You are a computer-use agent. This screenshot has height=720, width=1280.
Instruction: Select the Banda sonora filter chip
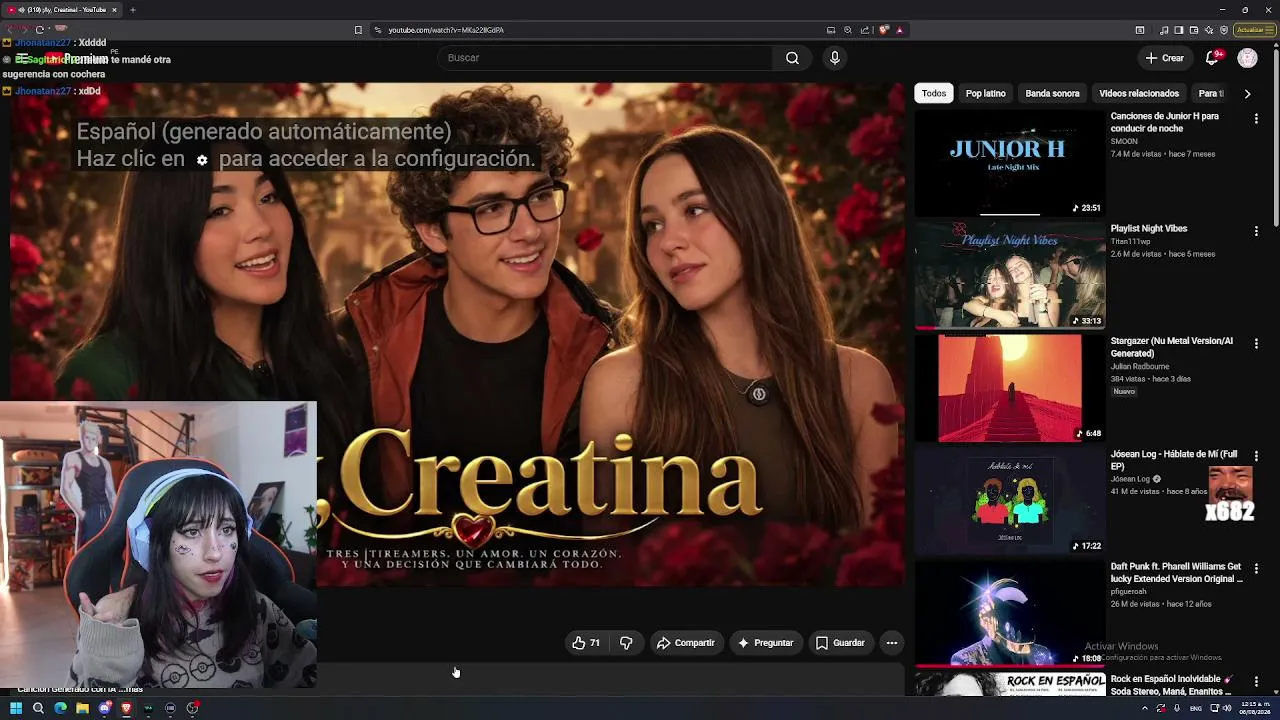click(x=1052, y=93)
